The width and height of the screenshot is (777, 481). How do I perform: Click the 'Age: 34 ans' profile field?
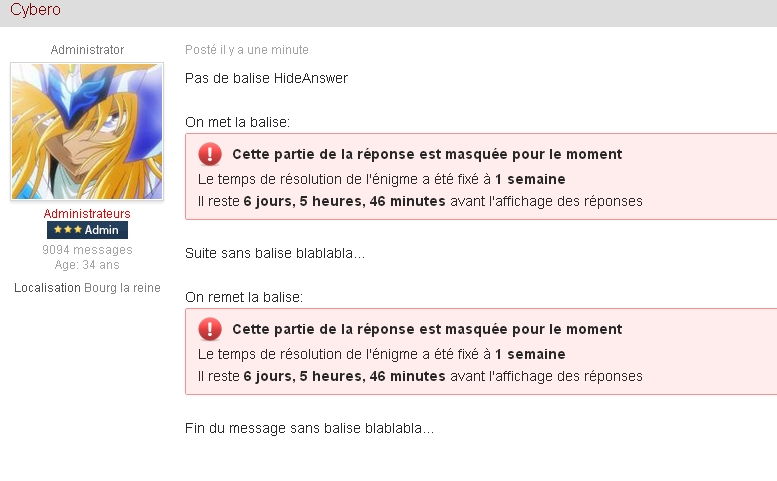[x=87, y=265]
